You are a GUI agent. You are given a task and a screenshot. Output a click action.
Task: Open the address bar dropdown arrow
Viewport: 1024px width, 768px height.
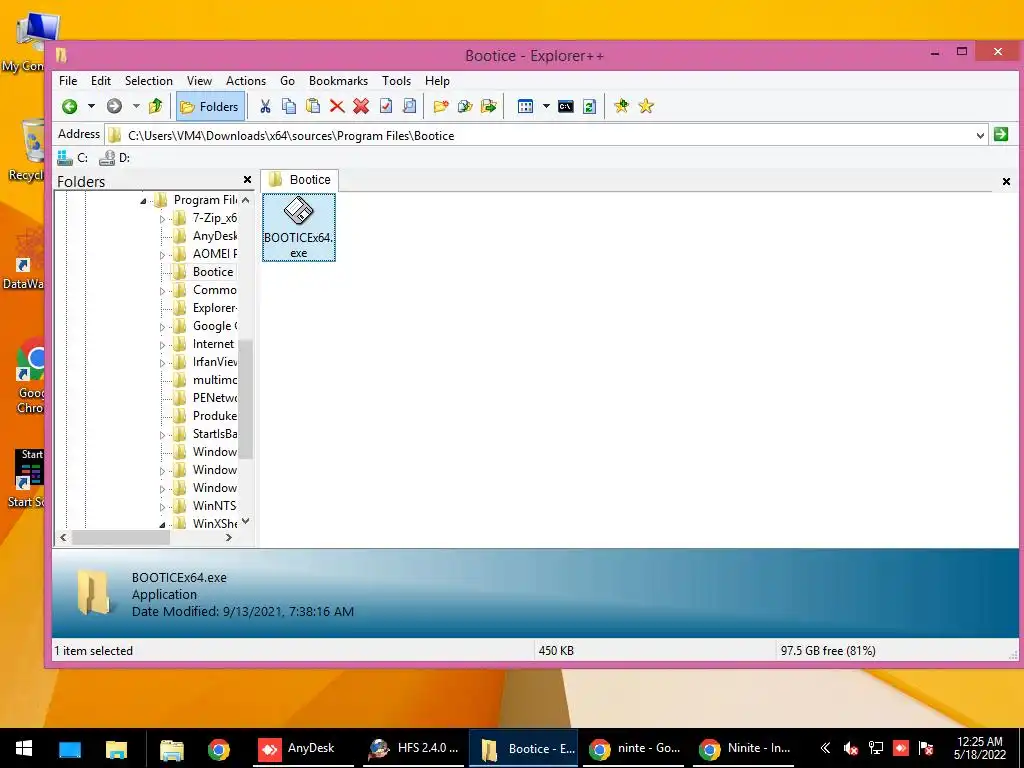pos(980,136)
